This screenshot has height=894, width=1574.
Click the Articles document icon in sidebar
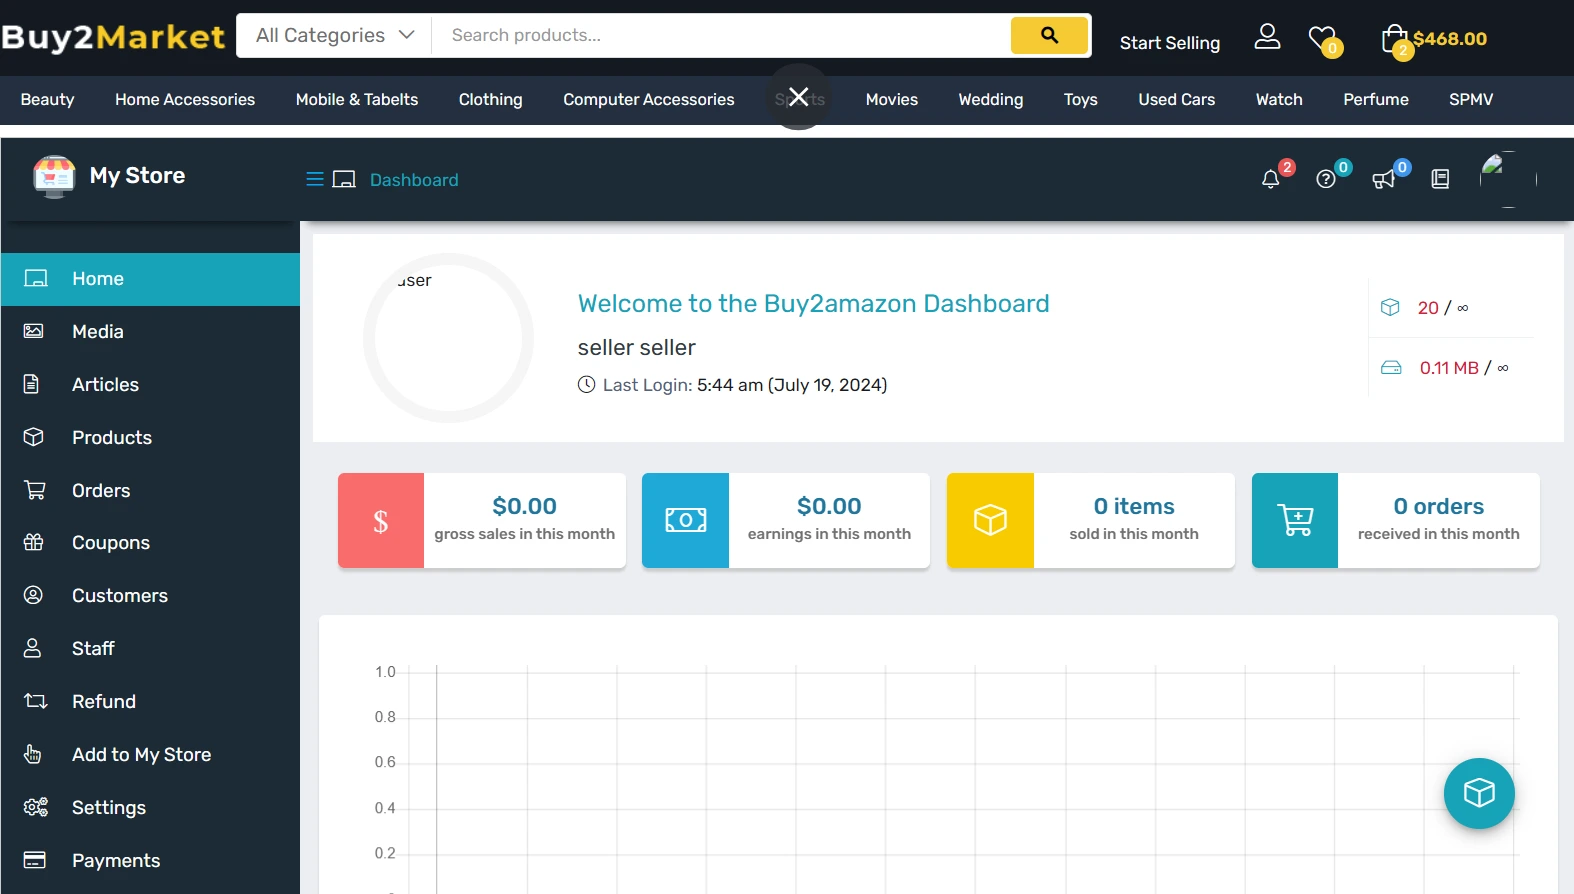click(x=32, y=384)
